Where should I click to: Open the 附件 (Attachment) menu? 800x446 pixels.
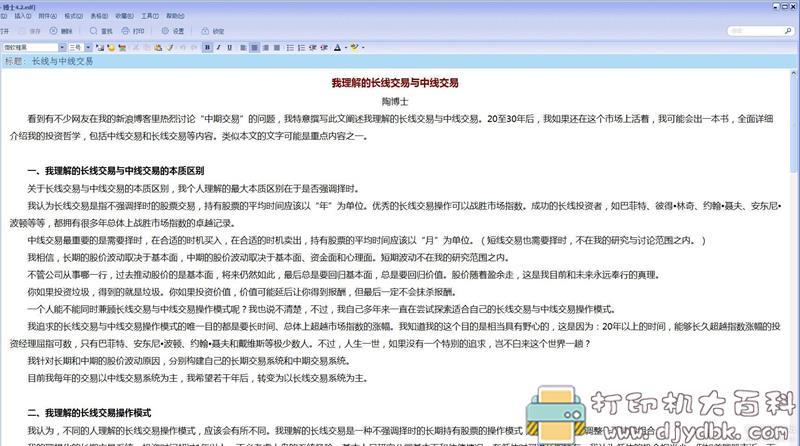tap(47, 16)
